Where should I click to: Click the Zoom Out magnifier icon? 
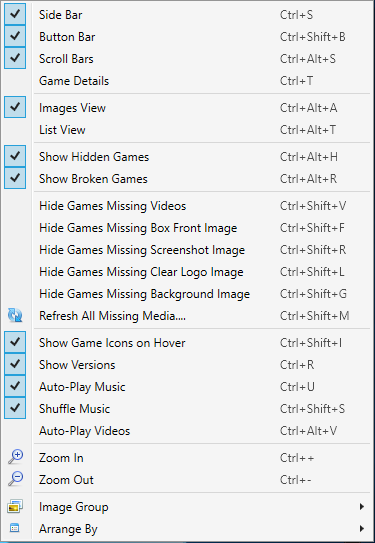pyautogui.click(x=15, y=479)
